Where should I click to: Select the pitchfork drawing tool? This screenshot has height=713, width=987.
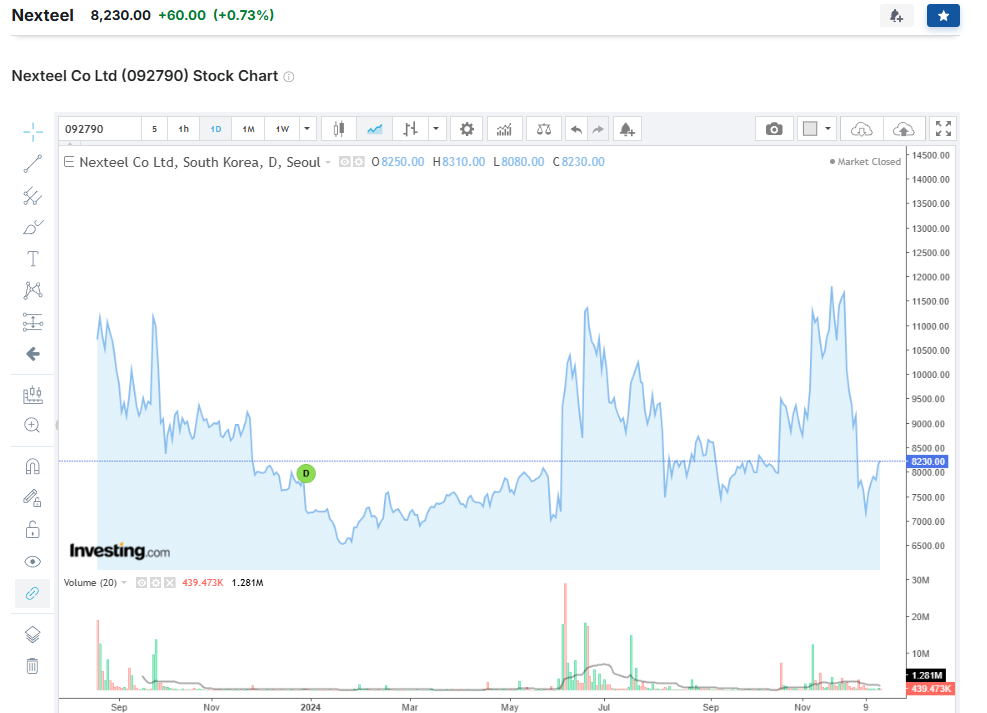pos(33,196)
